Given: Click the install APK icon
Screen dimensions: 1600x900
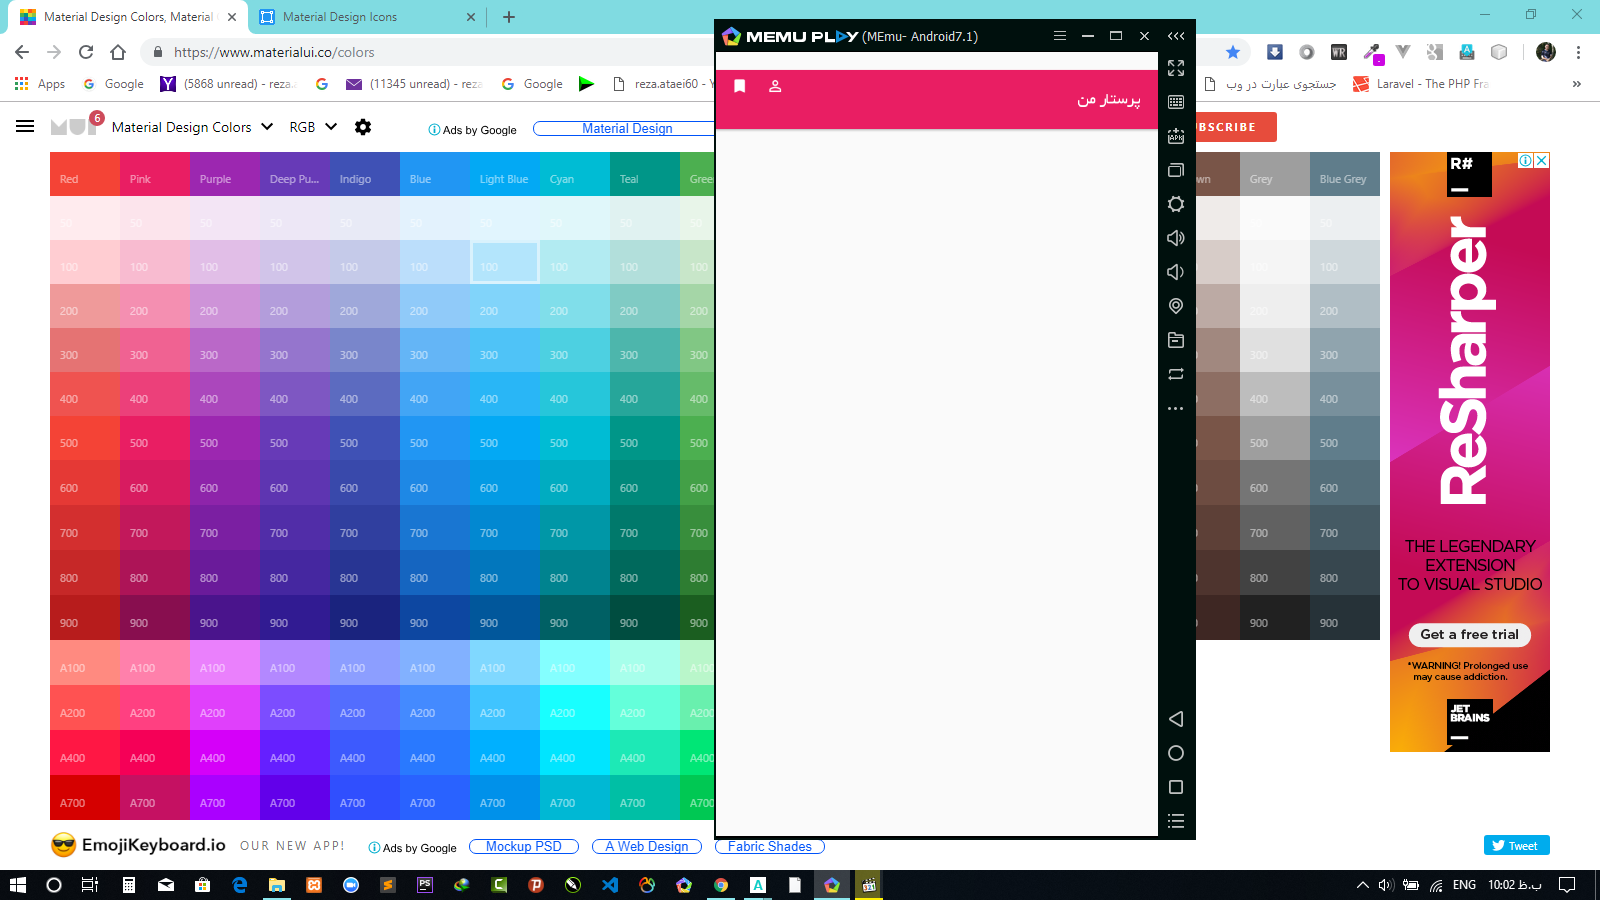Looking at the screenshot, I should point(1176,136).
